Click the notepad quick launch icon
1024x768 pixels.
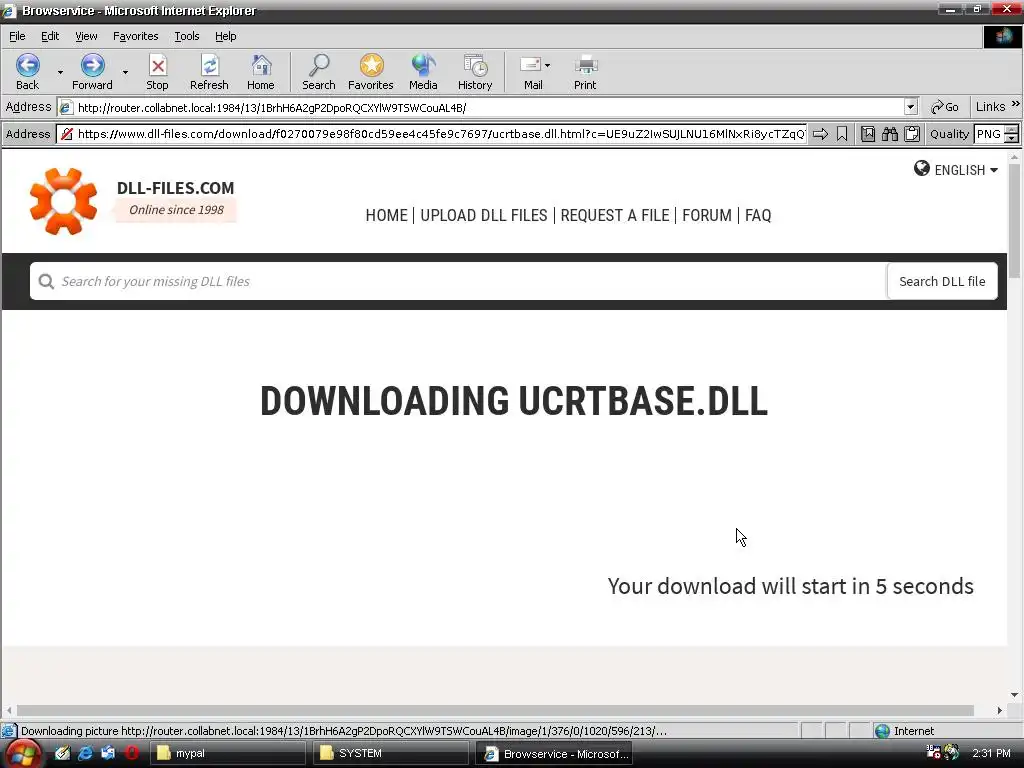(x=62, y=753)
